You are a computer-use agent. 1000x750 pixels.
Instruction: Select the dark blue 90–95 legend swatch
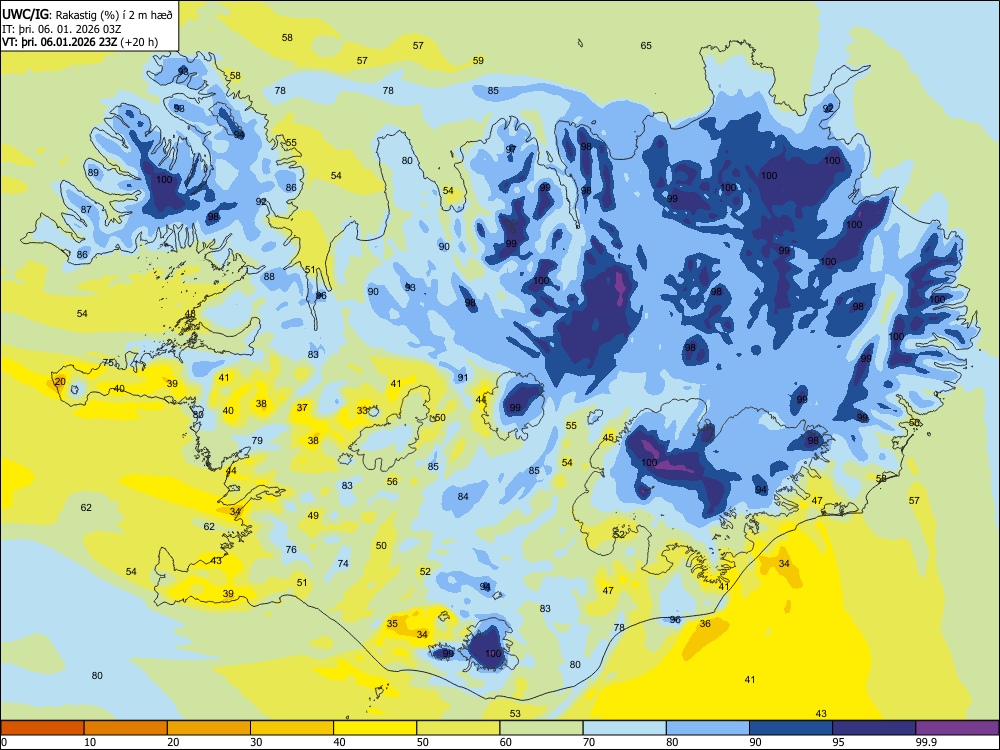pyautogui.click(x=791, y=728)
